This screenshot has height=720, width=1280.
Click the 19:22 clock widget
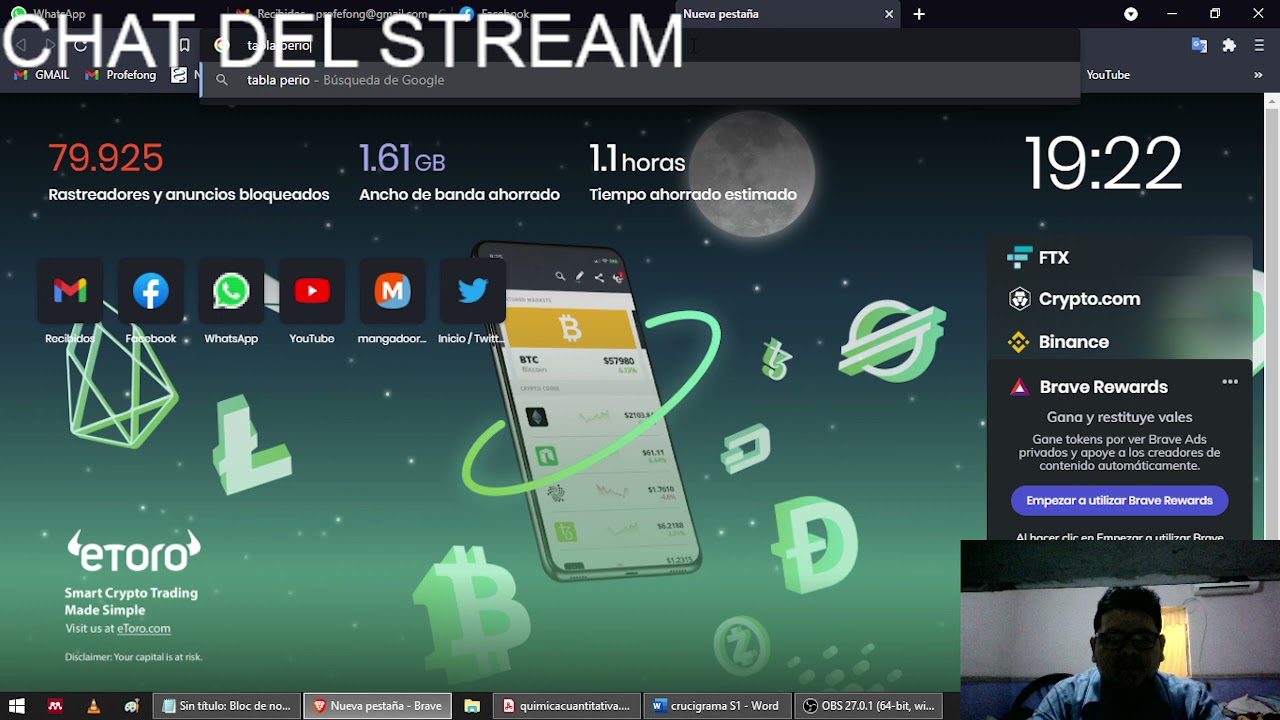[x=1103, y=163]
